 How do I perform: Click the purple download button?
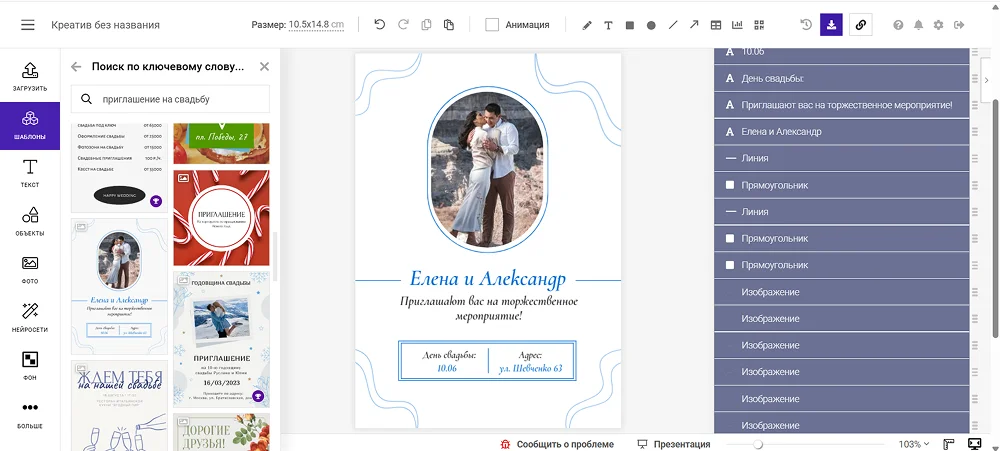(x=831, y=25)
